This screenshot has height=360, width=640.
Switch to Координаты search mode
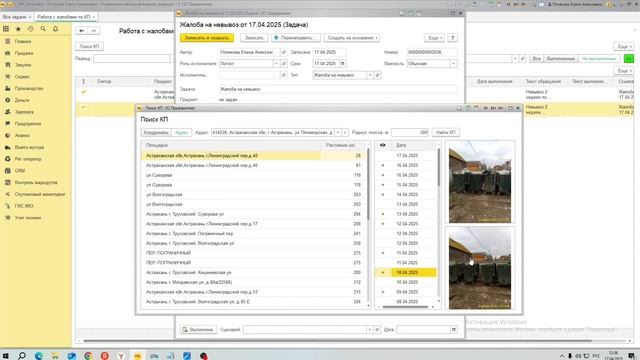[x=156, y=133]
